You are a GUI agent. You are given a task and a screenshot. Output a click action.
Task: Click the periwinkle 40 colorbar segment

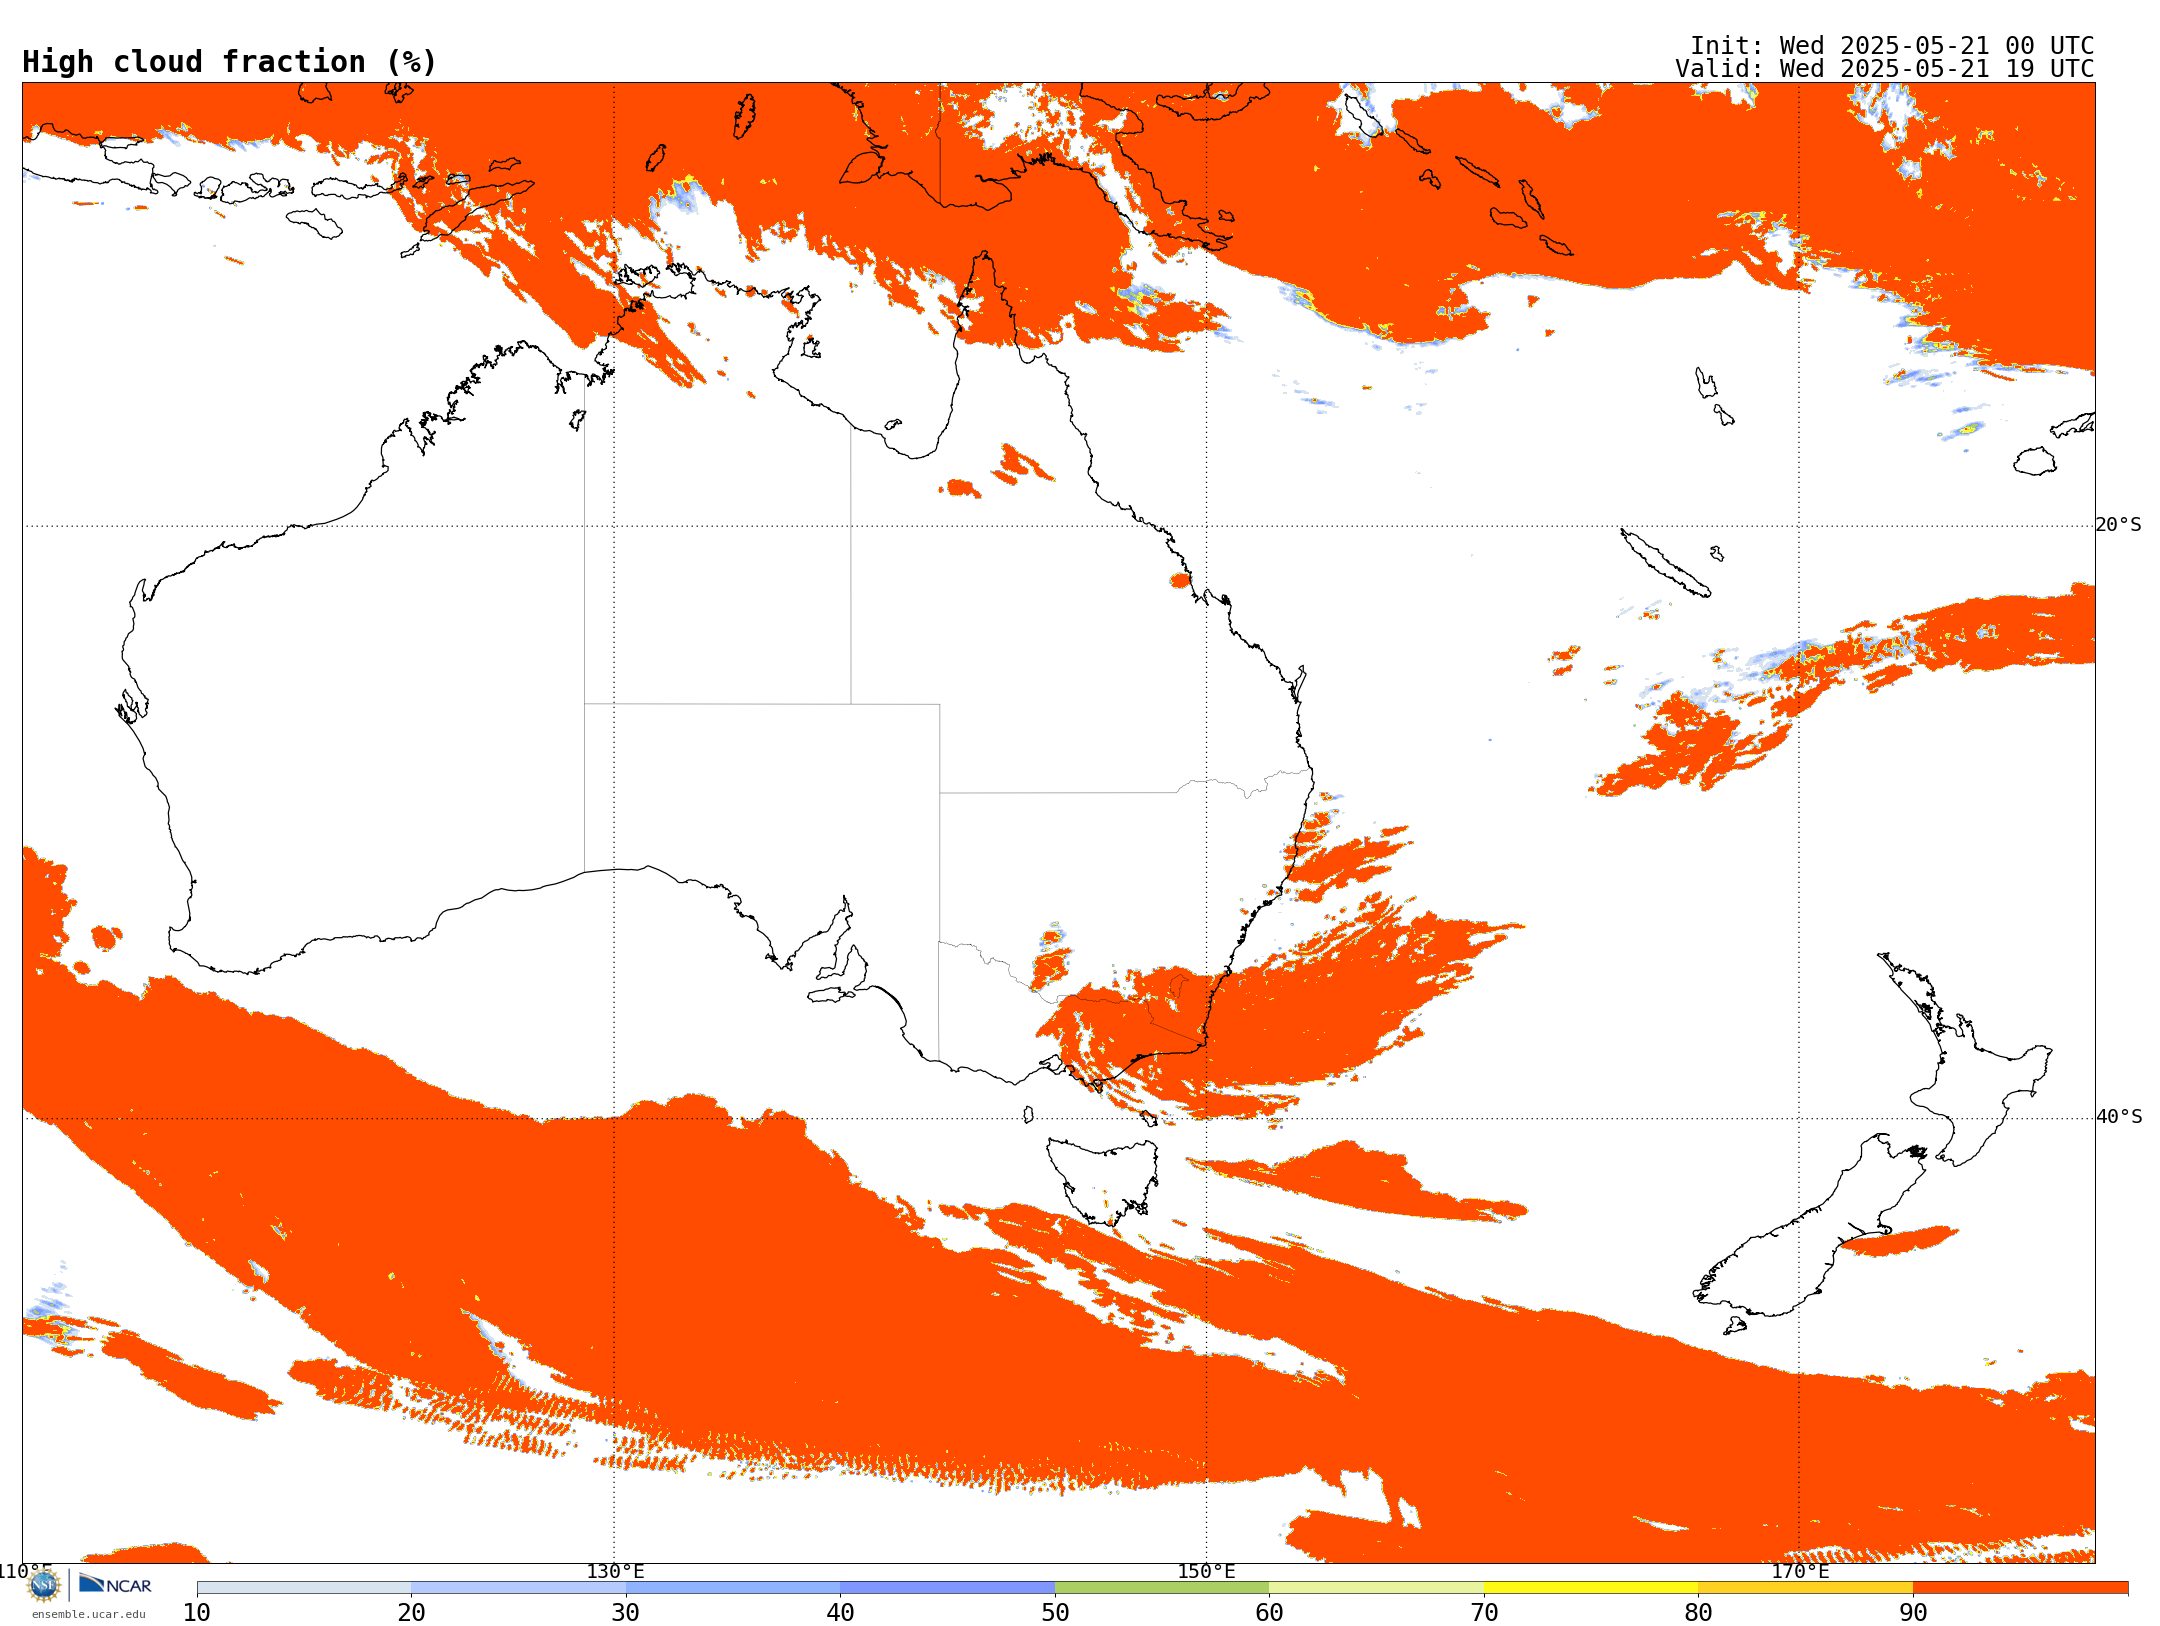click(947, 1588)
